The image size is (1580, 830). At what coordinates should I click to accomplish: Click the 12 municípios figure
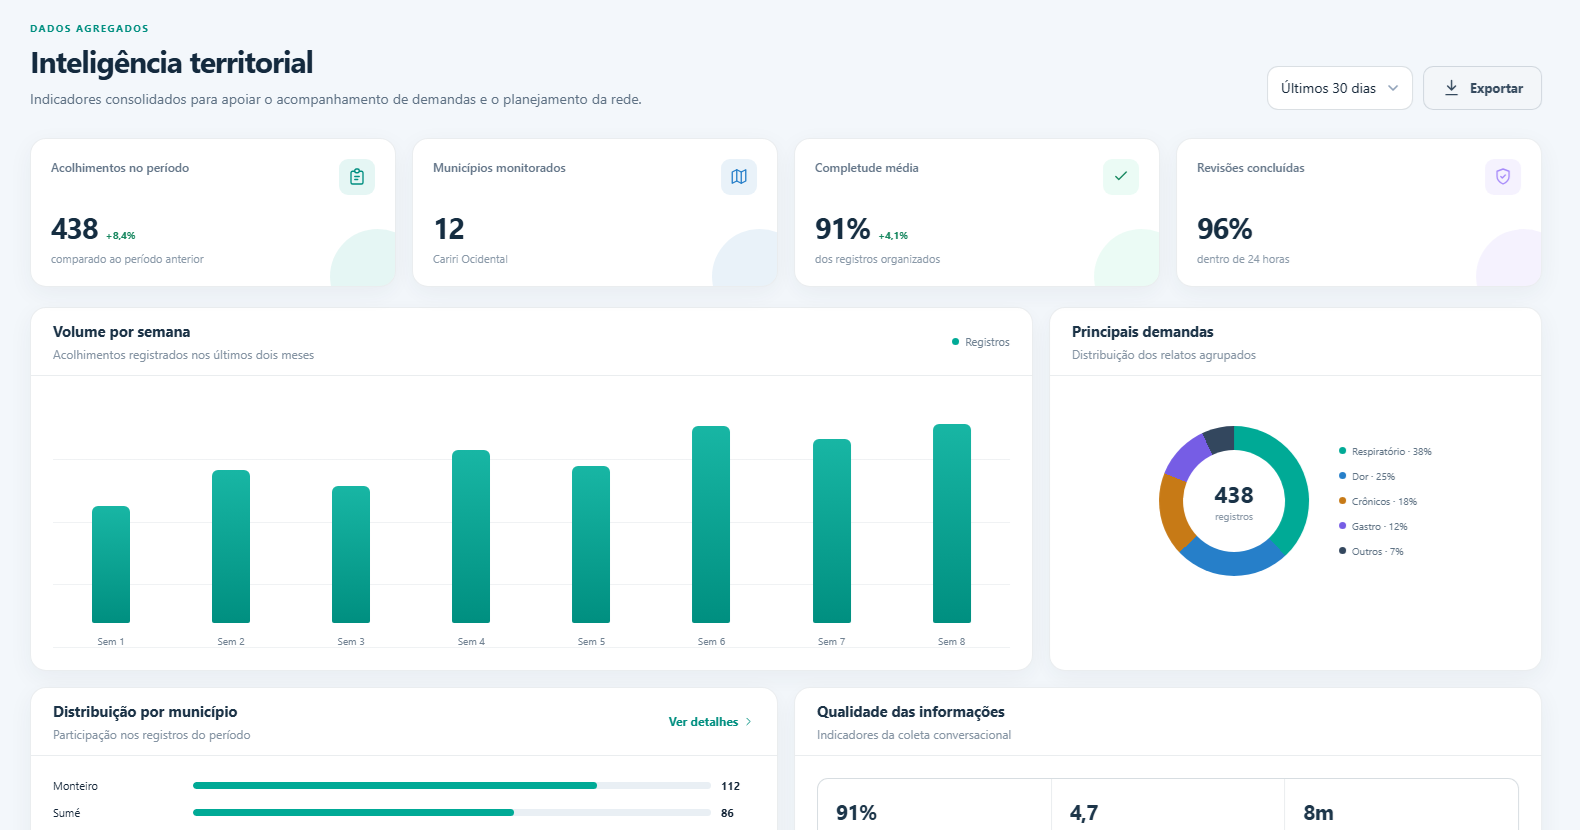449,229
